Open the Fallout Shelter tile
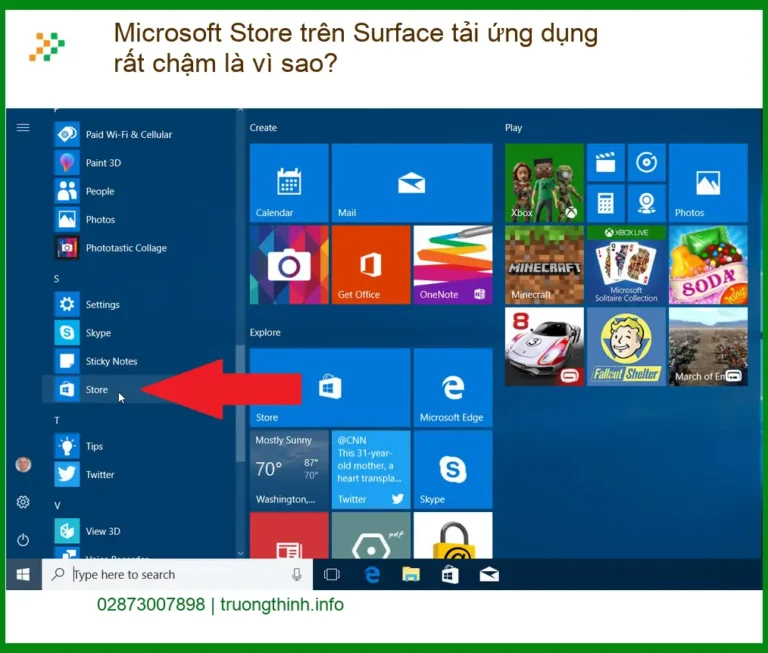Image resolution: width=768 pixels, height=653 pixels. pyautogui.click(x=626, y=347)
